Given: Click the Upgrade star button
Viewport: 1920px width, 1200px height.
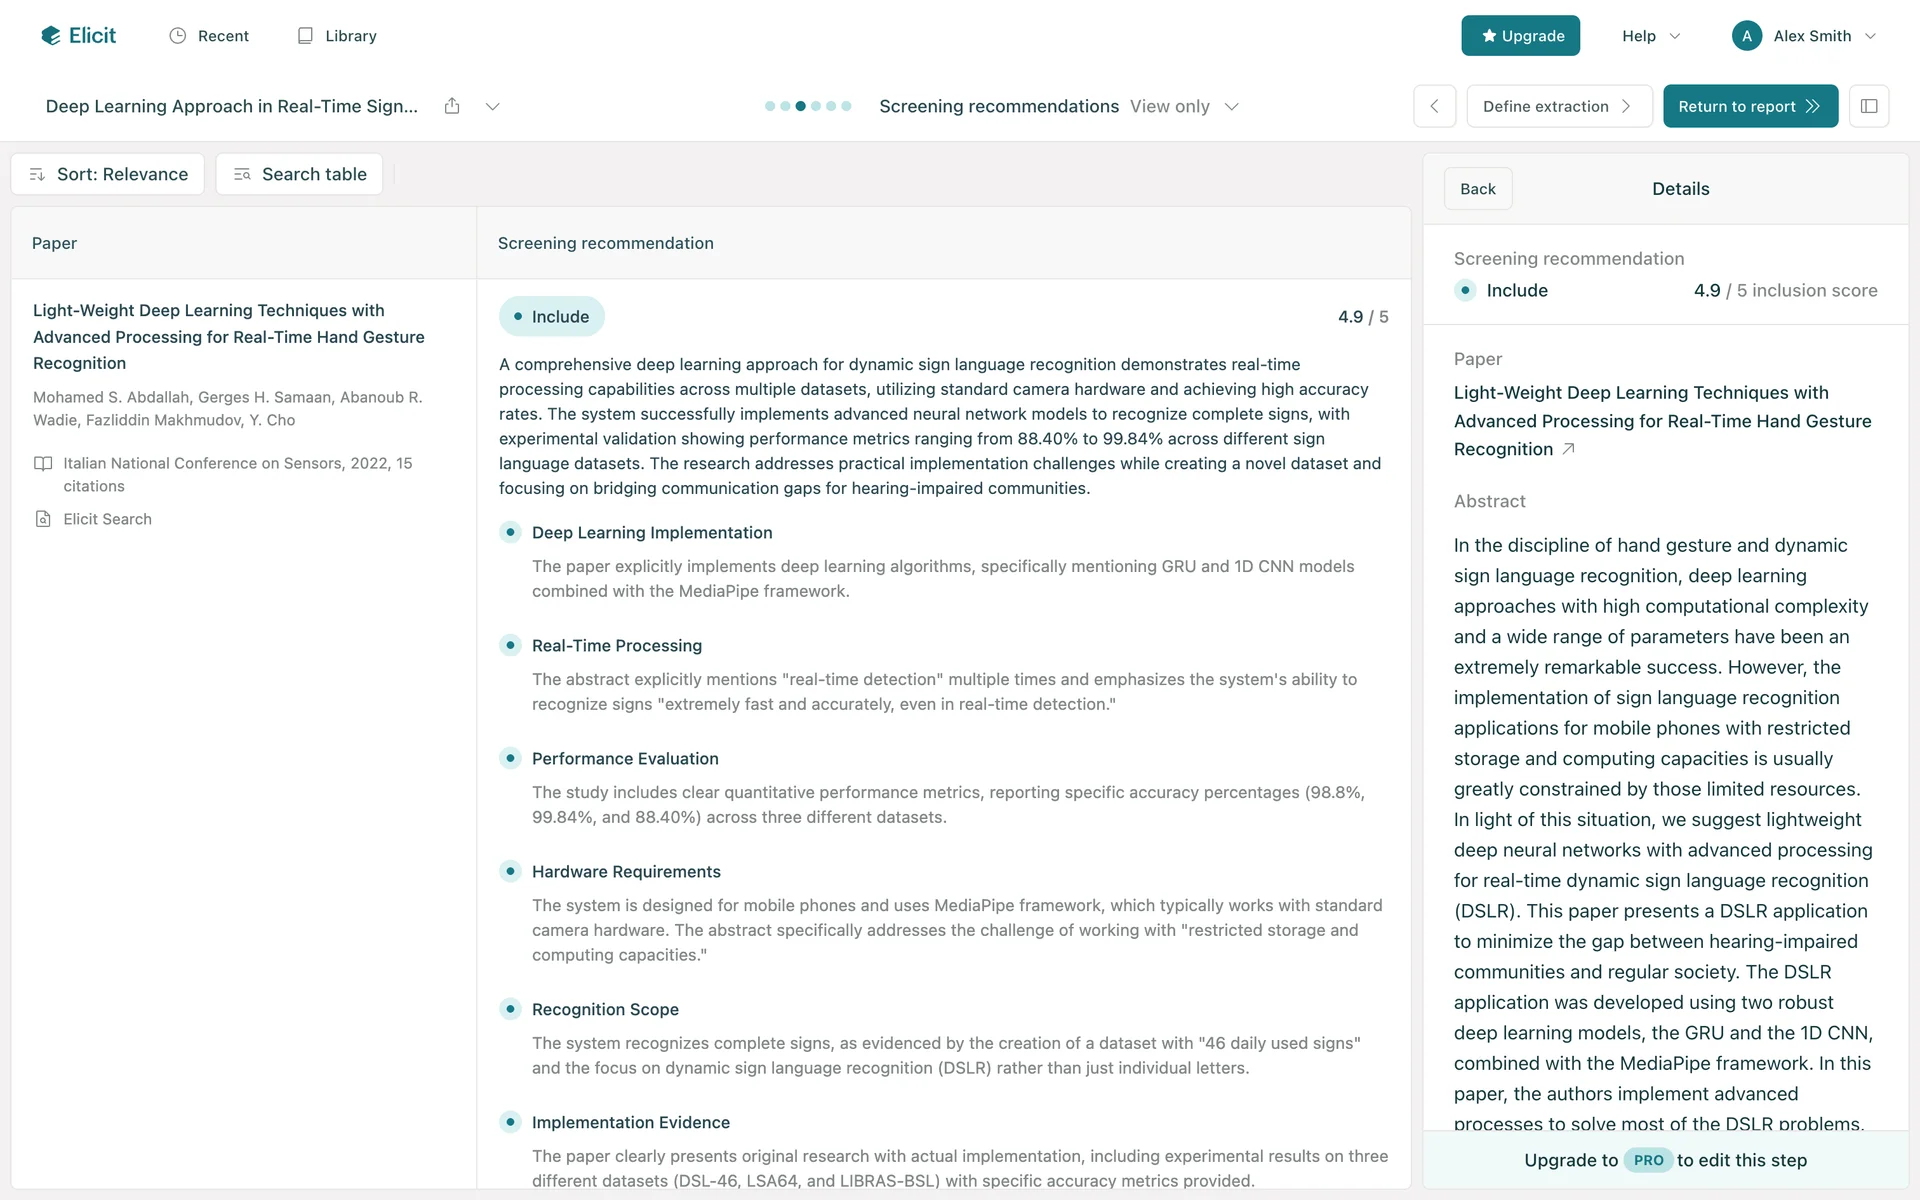Looking at the screenshot, I should [1520, 36].
